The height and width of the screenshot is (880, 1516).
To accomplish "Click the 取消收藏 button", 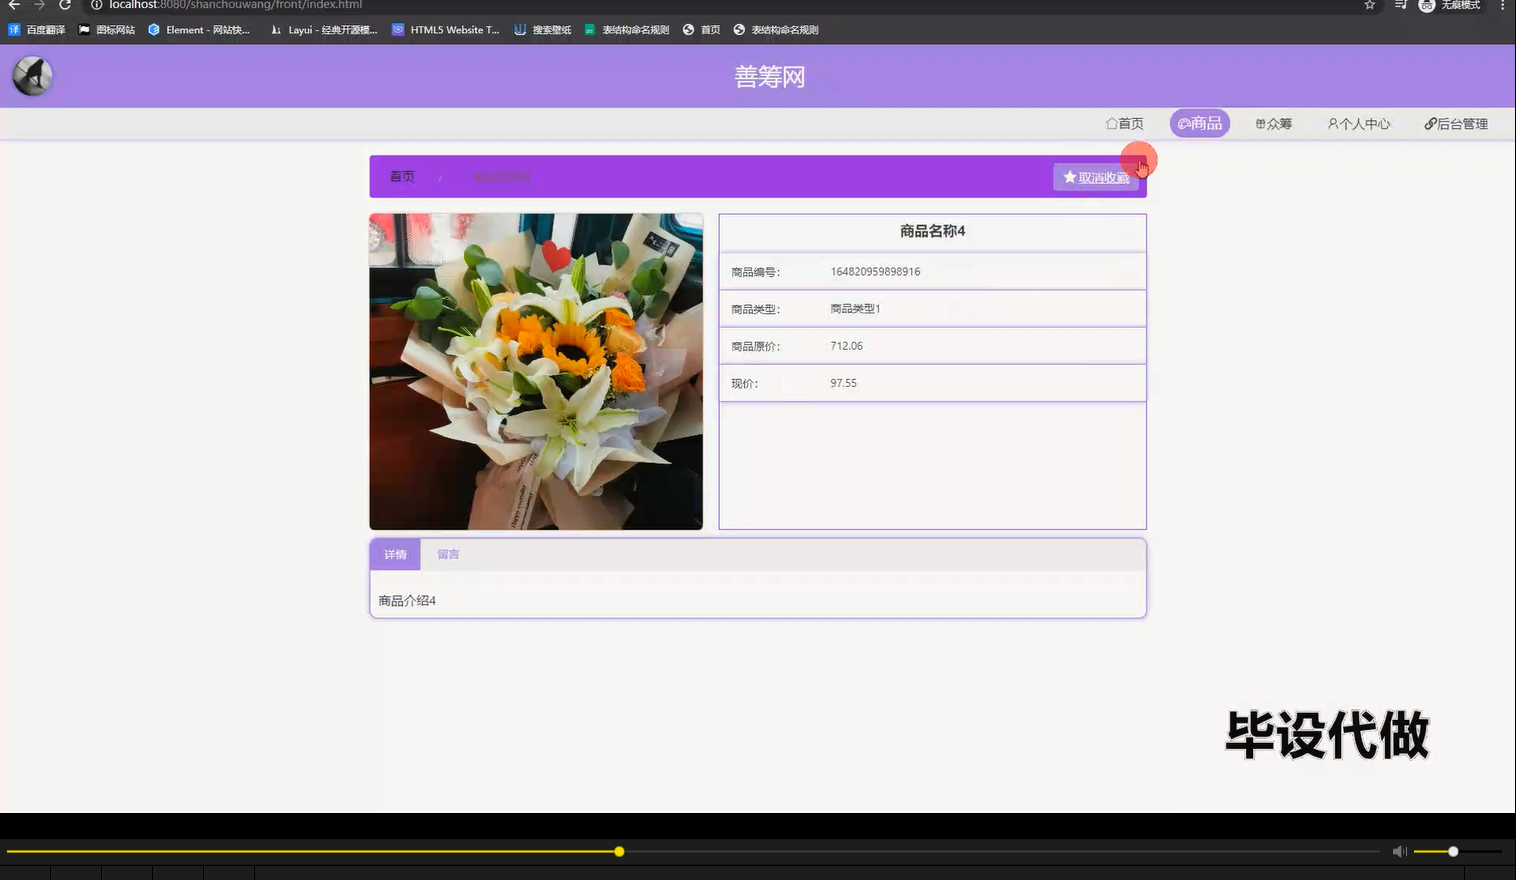I will coord(1097,176).
